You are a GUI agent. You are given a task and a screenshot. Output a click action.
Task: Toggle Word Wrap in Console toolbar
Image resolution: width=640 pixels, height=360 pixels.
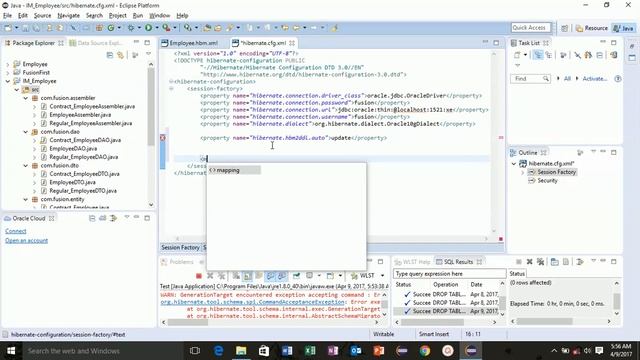pyautogui.click(x=258, y=276)
